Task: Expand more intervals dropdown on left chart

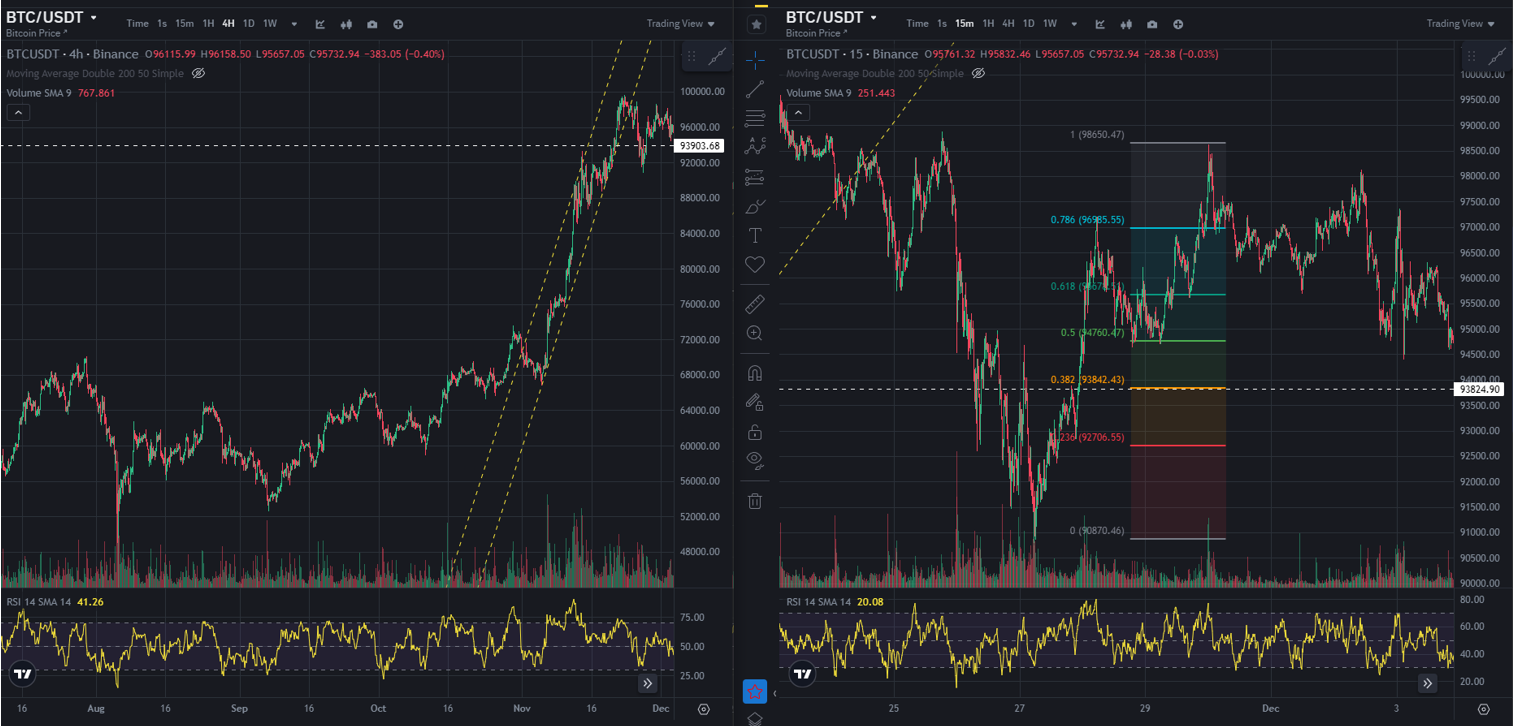Action: [294, 24]
